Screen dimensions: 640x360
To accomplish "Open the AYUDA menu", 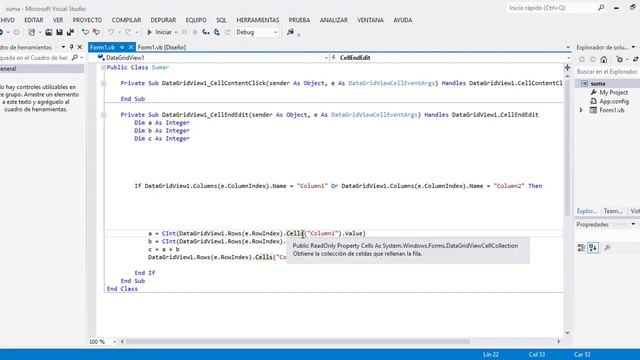I will (x=403, y=20).
